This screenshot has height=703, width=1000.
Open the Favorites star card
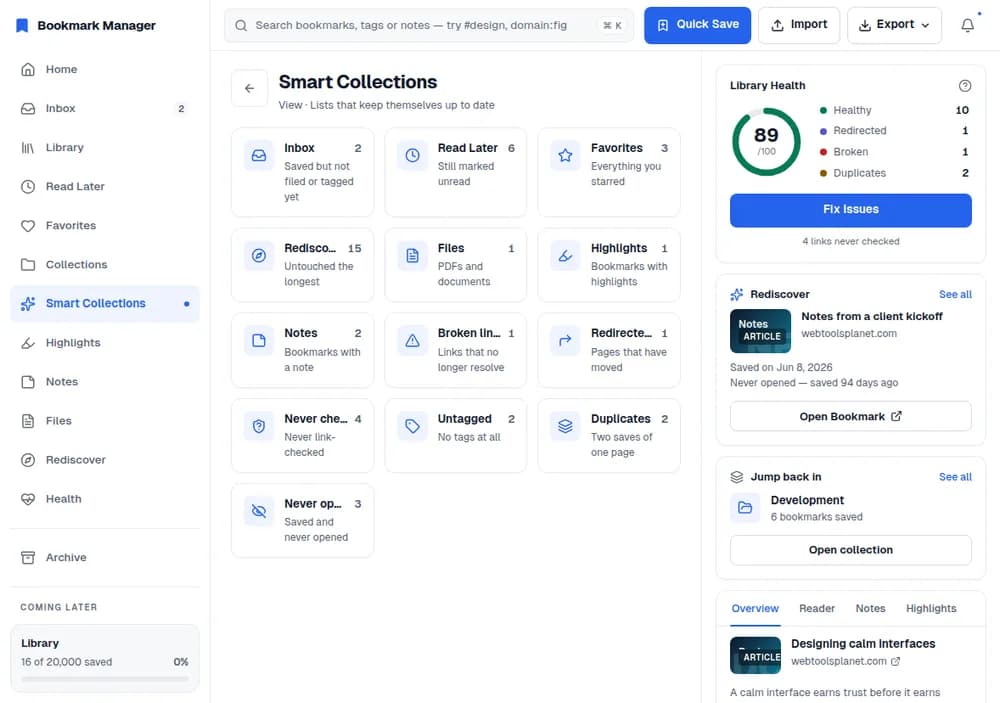609,172
